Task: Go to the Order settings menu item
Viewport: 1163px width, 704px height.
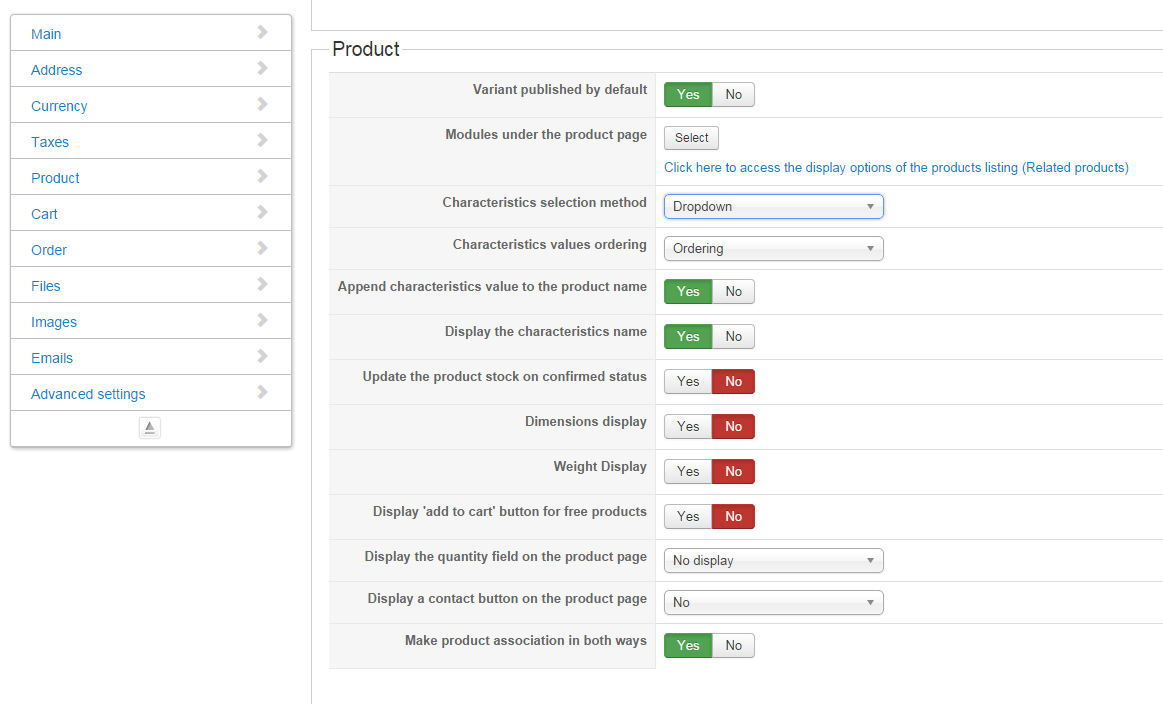Action: tap(49, 250)
